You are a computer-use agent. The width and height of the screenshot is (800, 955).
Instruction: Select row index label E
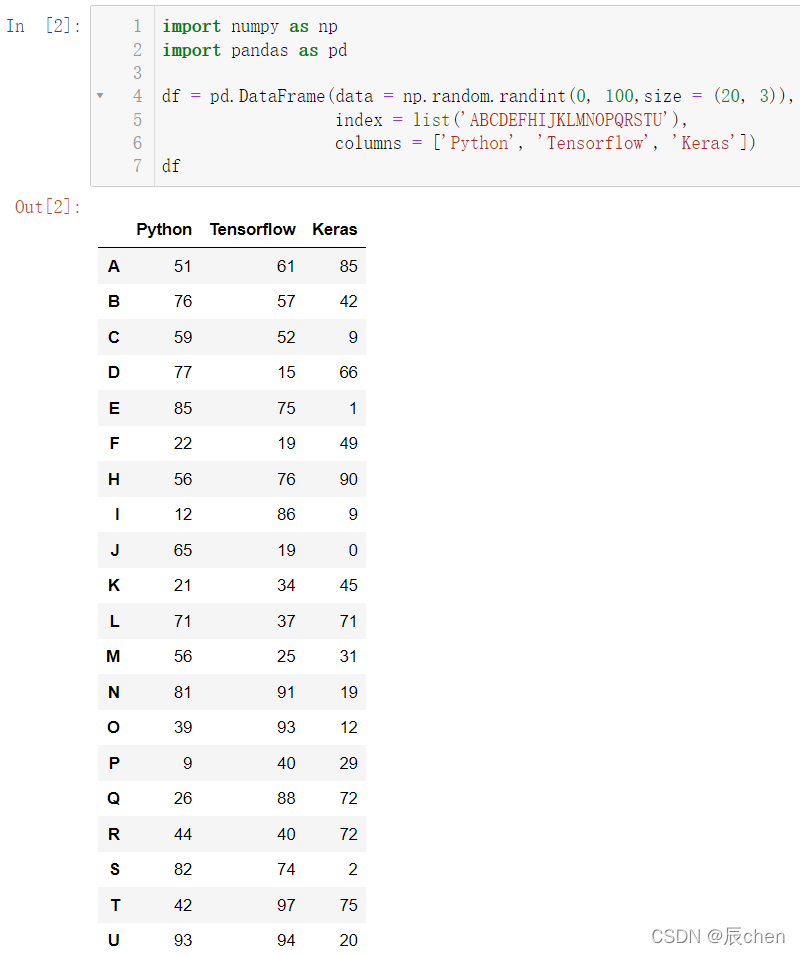(x=114, y=408)
